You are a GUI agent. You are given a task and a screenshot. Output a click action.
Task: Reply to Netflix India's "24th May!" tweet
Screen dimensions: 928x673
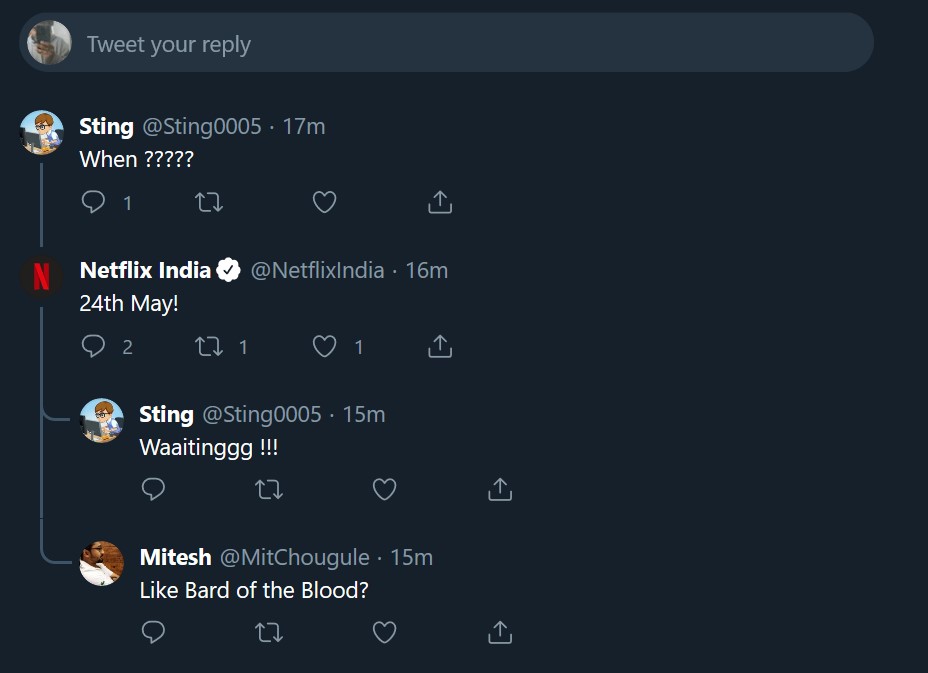coord(93,346)
